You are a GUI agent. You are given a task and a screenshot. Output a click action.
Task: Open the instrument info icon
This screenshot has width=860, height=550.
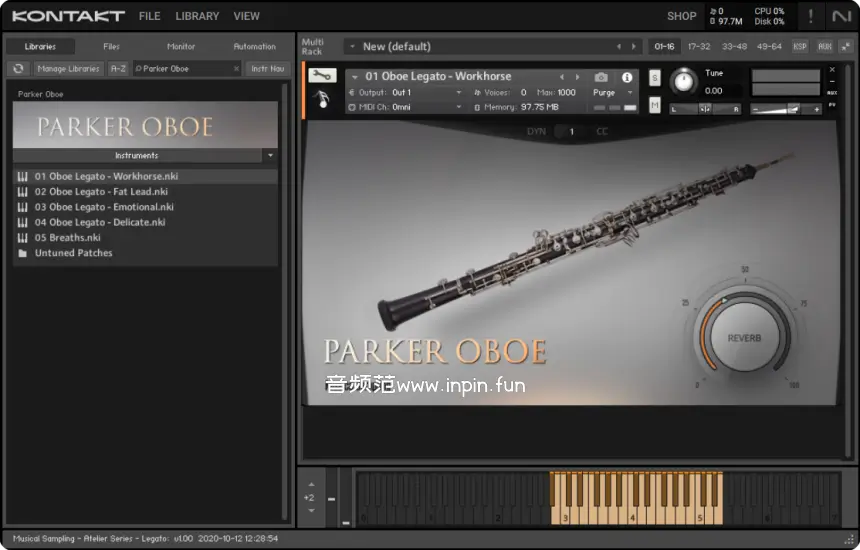(x=627, y=77)
